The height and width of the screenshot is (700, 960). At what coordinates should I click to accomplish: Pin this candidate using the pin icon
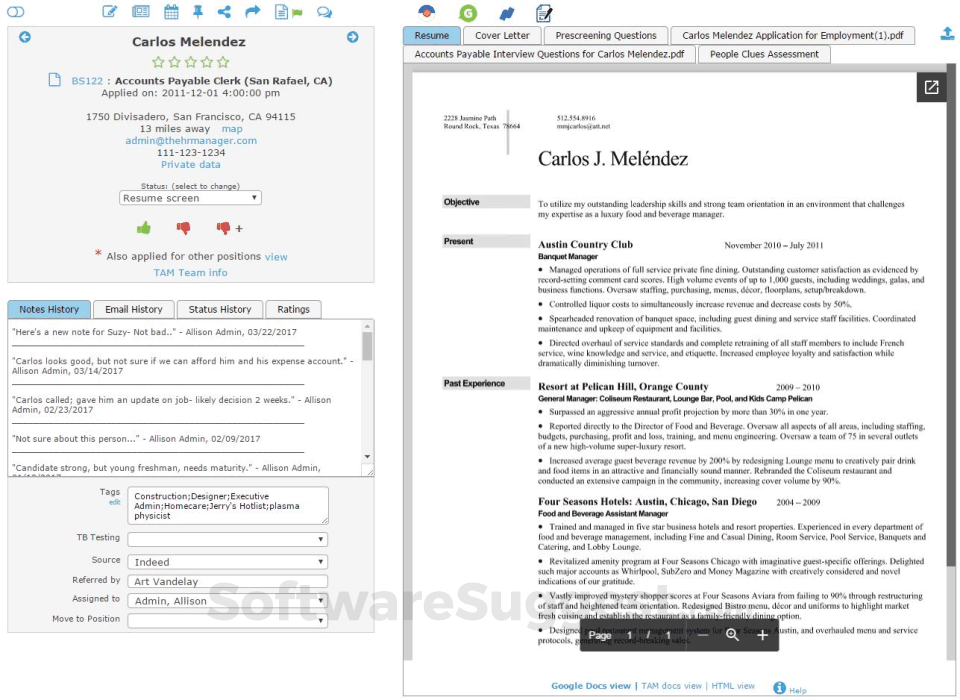click(196, 11)
